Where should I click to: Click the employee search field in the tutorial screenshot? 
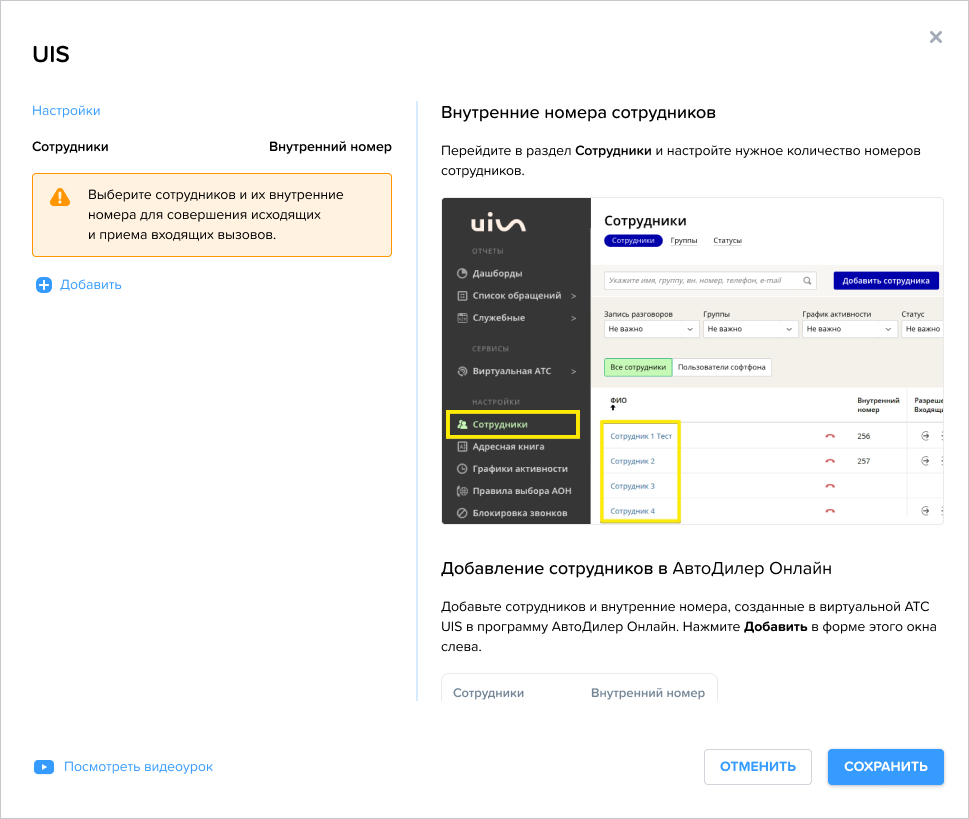tap(710, 281)
